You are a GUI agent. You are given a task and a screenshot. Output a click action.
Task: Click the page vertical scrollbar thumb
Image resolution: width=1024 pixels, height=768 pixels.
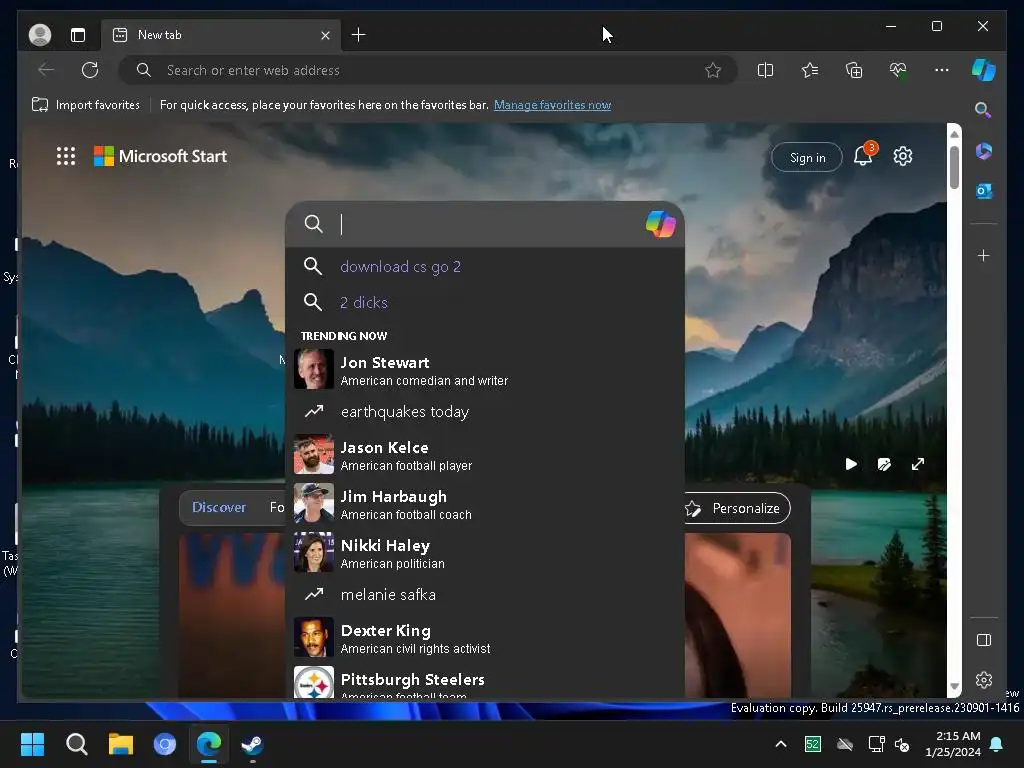(x=954, y=167)
